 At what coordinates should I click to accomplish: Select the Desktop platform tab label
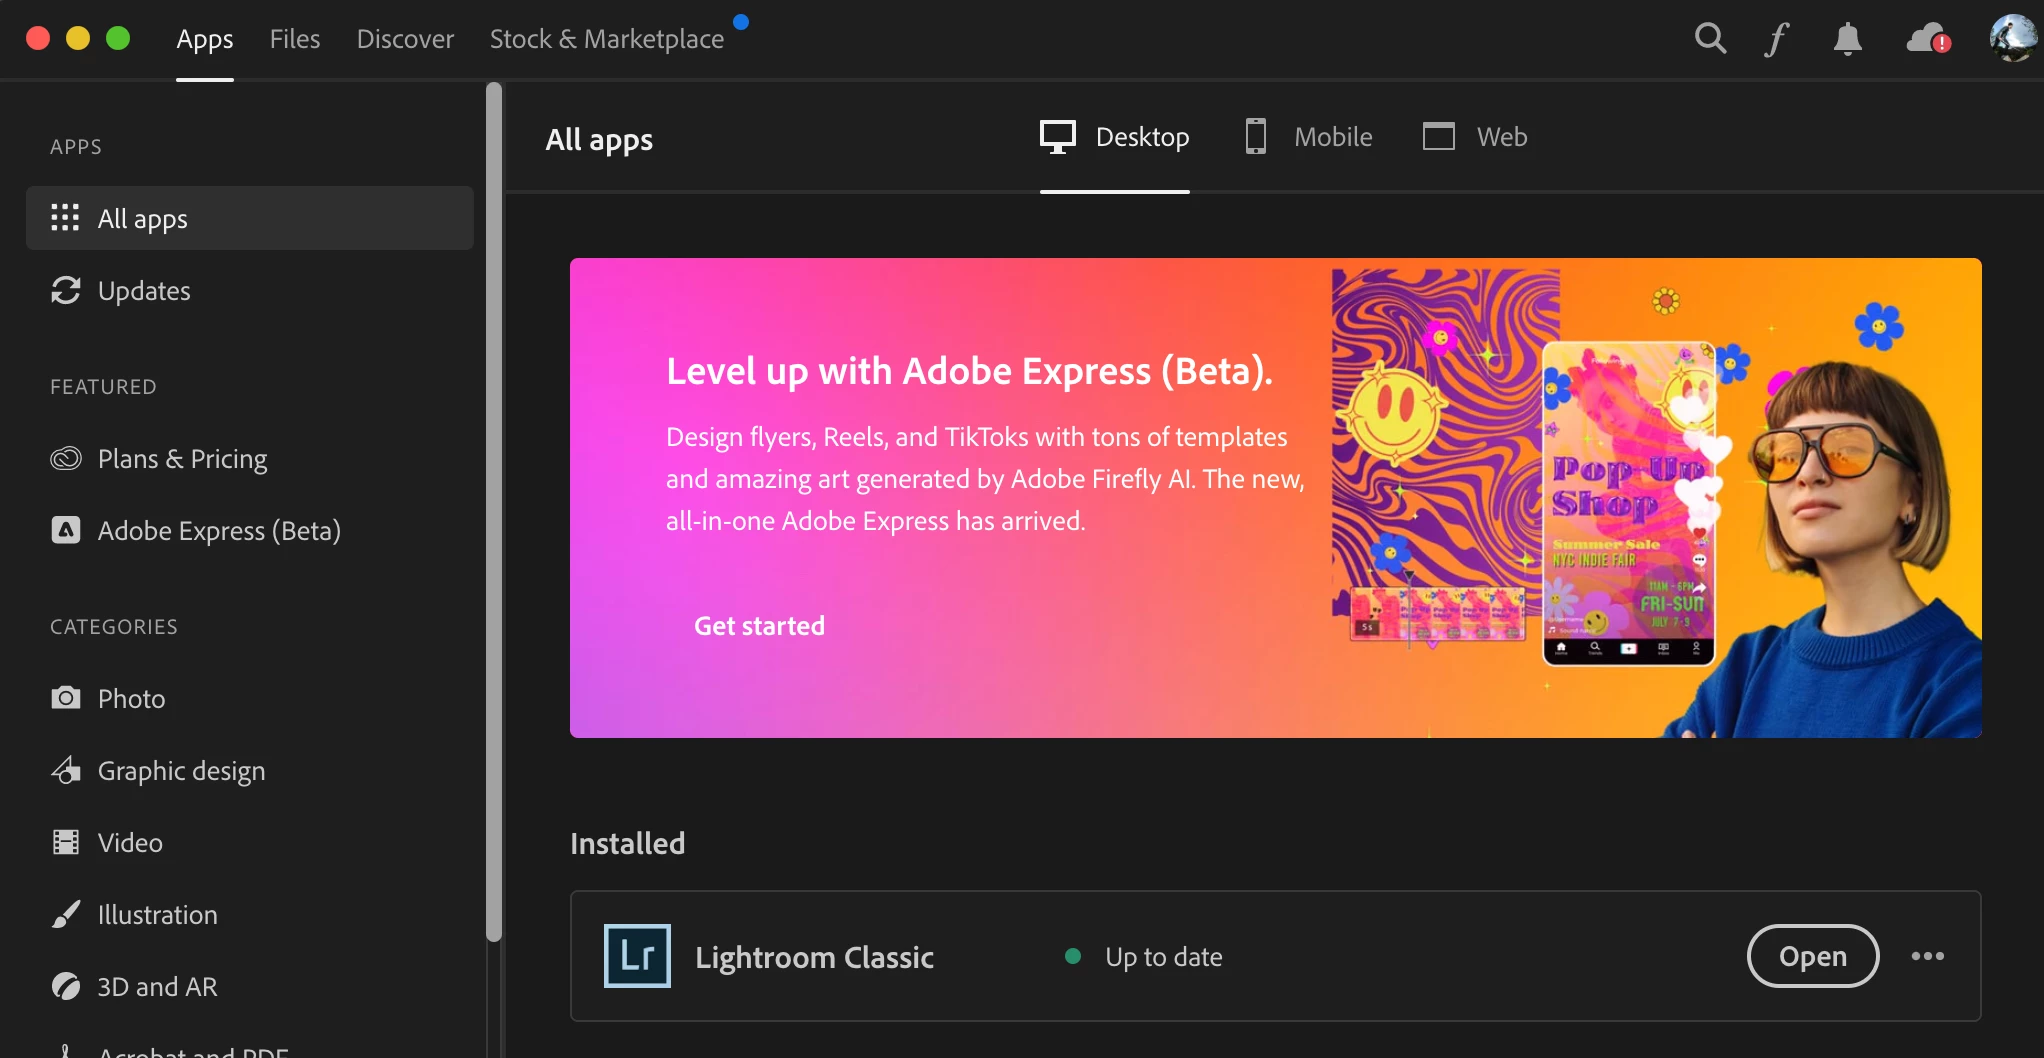pos(1142,137)
